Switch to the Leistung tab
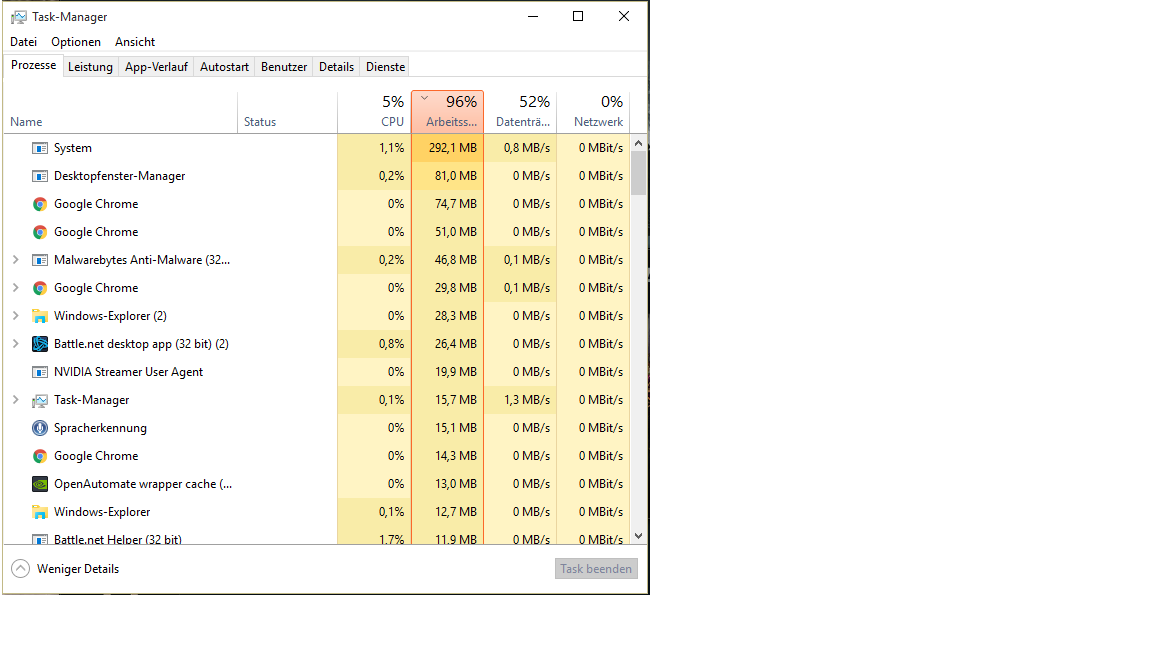The width and height of the screenshot is (1152, 648). 90,67
